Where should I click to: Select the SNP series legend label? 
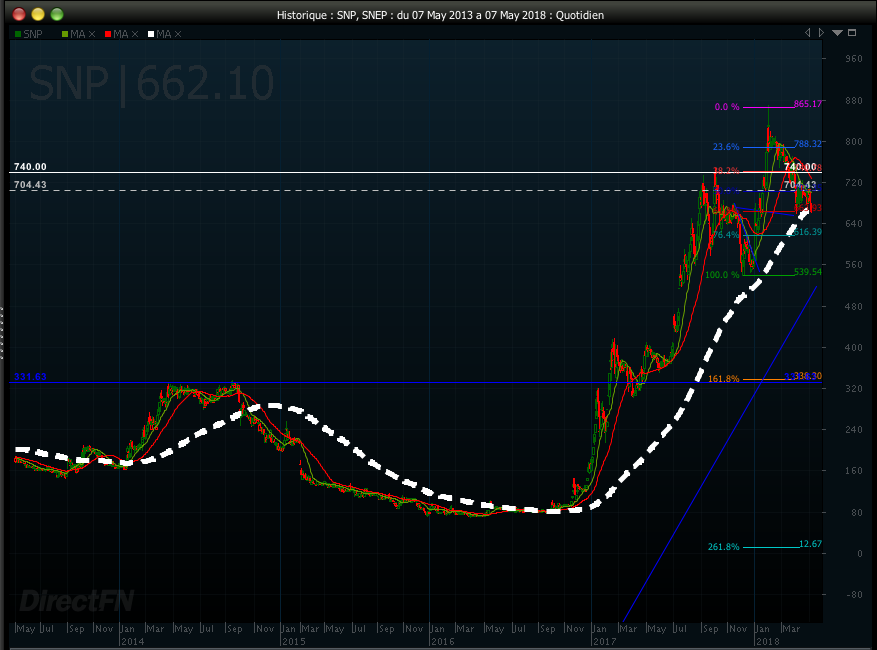[33, 34]
